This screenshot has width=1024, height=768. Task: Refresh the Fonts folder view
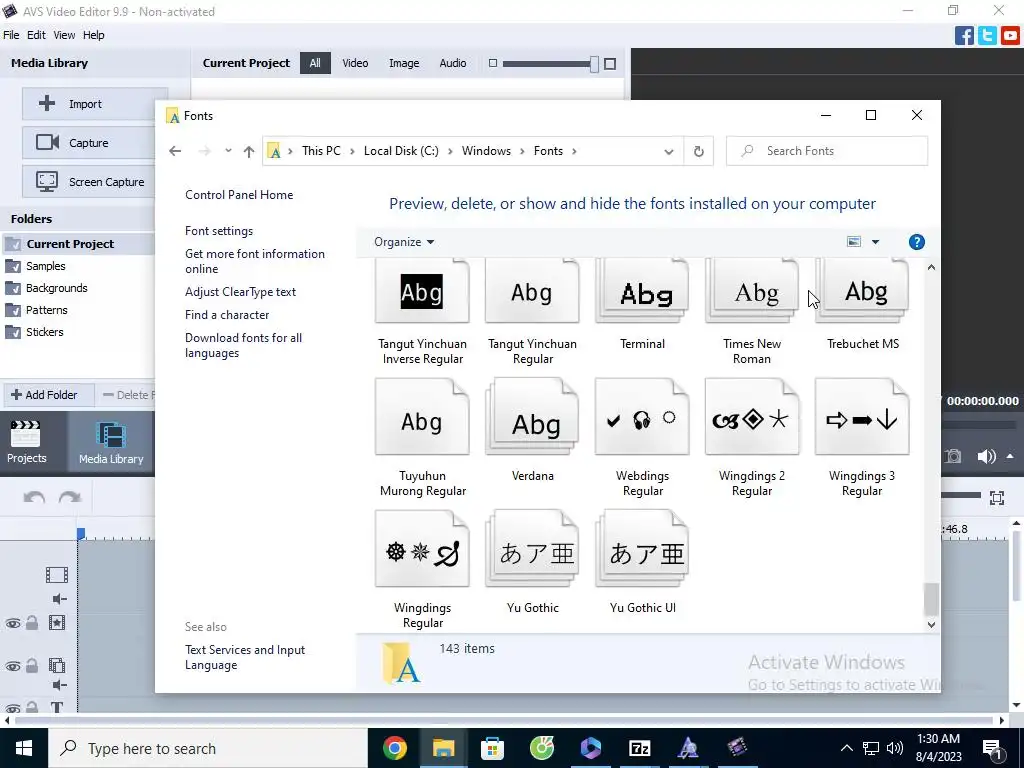[x=698, y=152]
